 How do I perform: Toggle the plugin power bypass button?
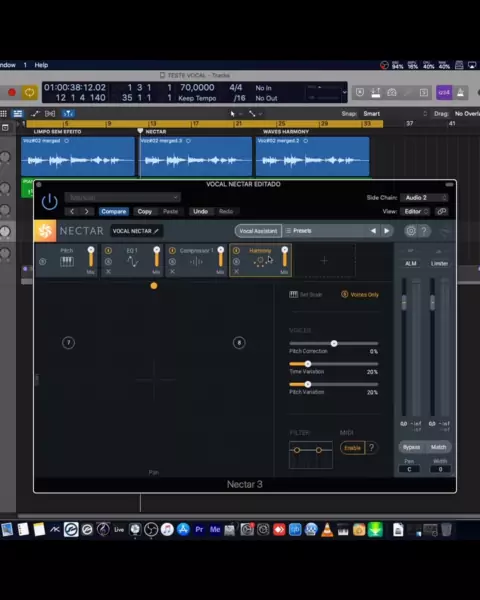pos(50,201)
